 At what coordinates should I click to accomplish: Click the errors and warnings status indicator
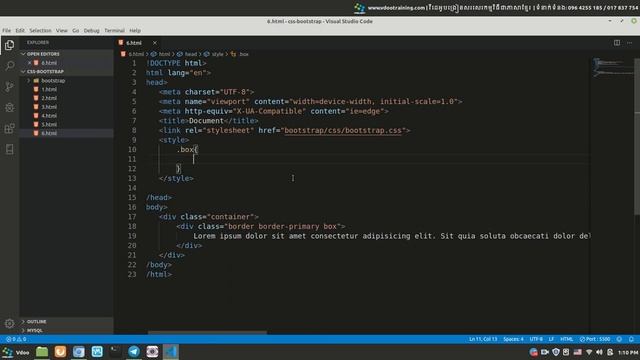(16, 339)
